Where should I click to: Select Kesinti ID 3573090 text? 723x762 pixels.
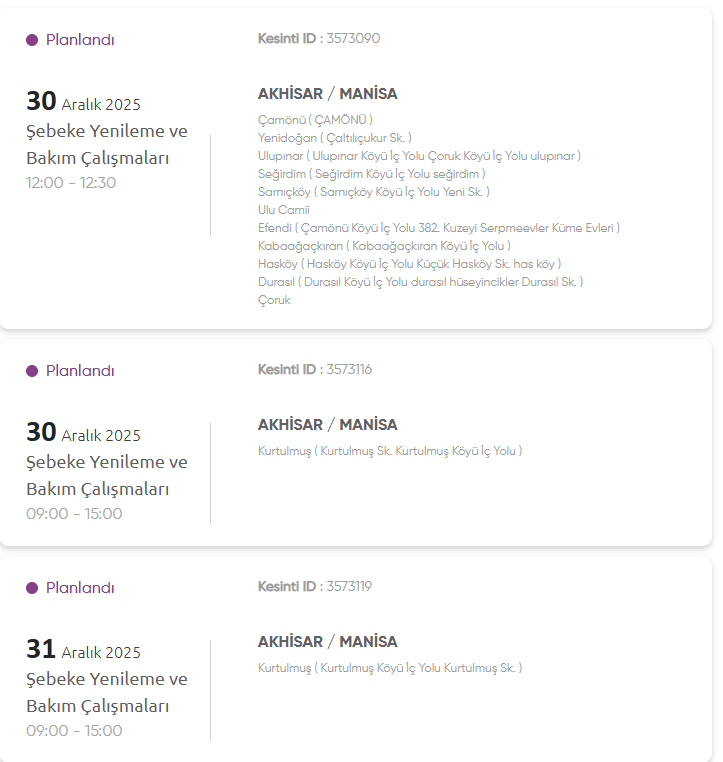(x=319, y=39)
